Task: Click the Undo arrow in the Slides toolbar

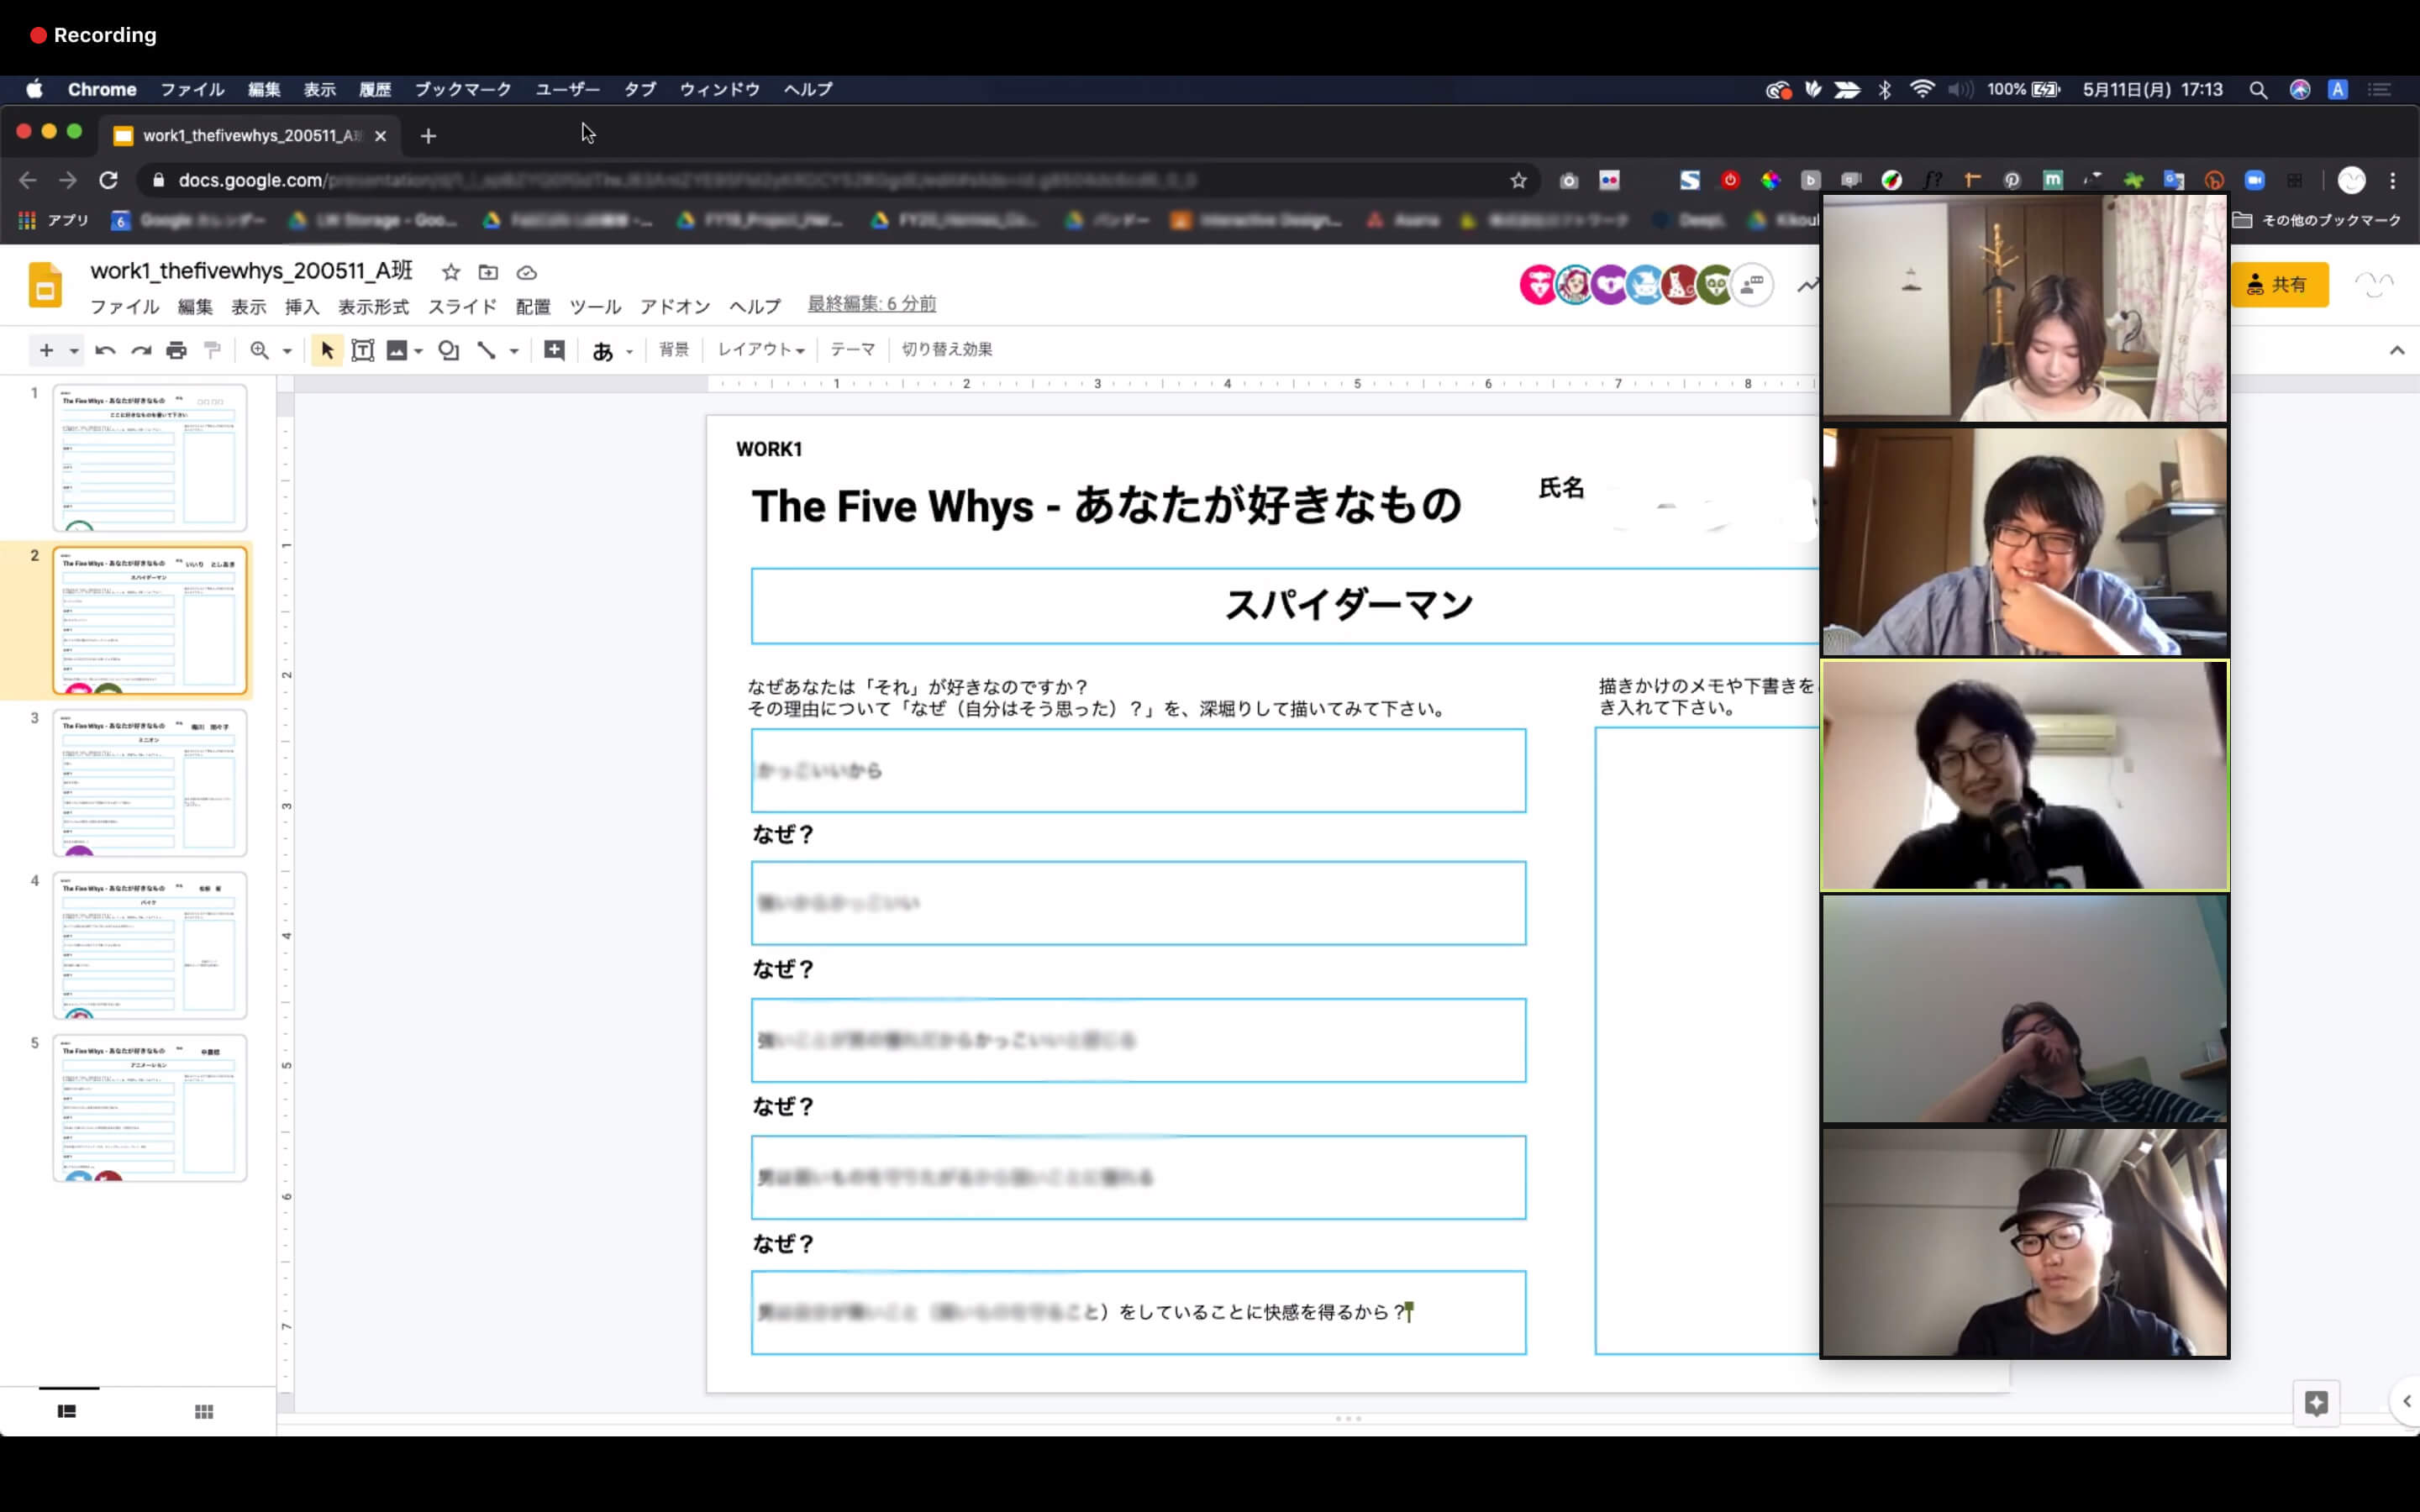Action: click(x=105, y=350)
